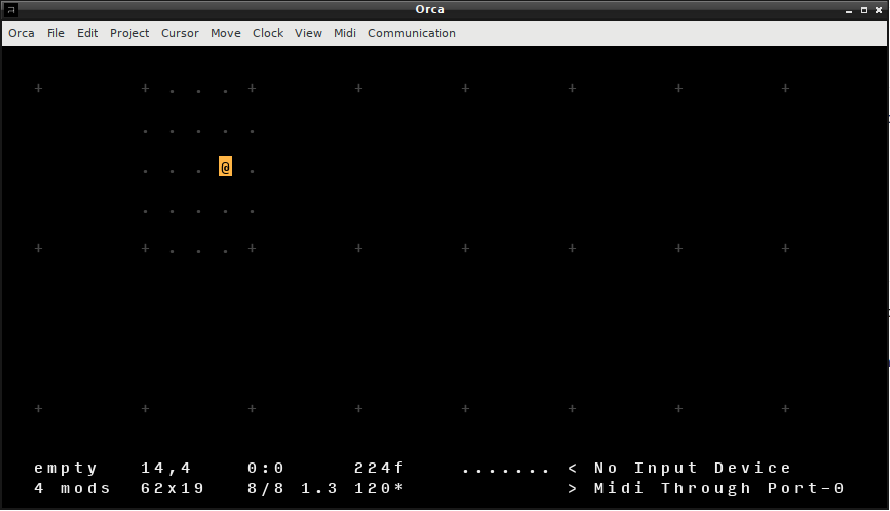Screen dimensions: 890x511
Task: Open the File menu
Action: [x=56, y=33]
